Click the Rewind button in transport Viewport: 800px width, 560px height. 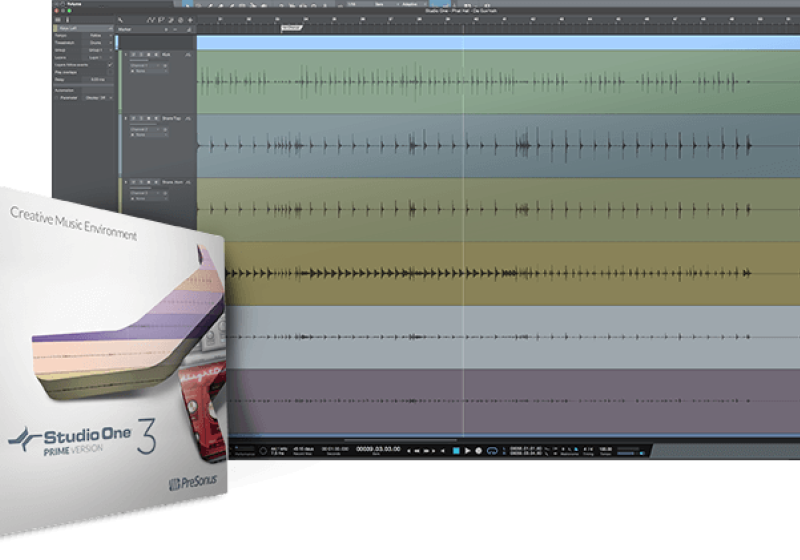pos(417,451)
